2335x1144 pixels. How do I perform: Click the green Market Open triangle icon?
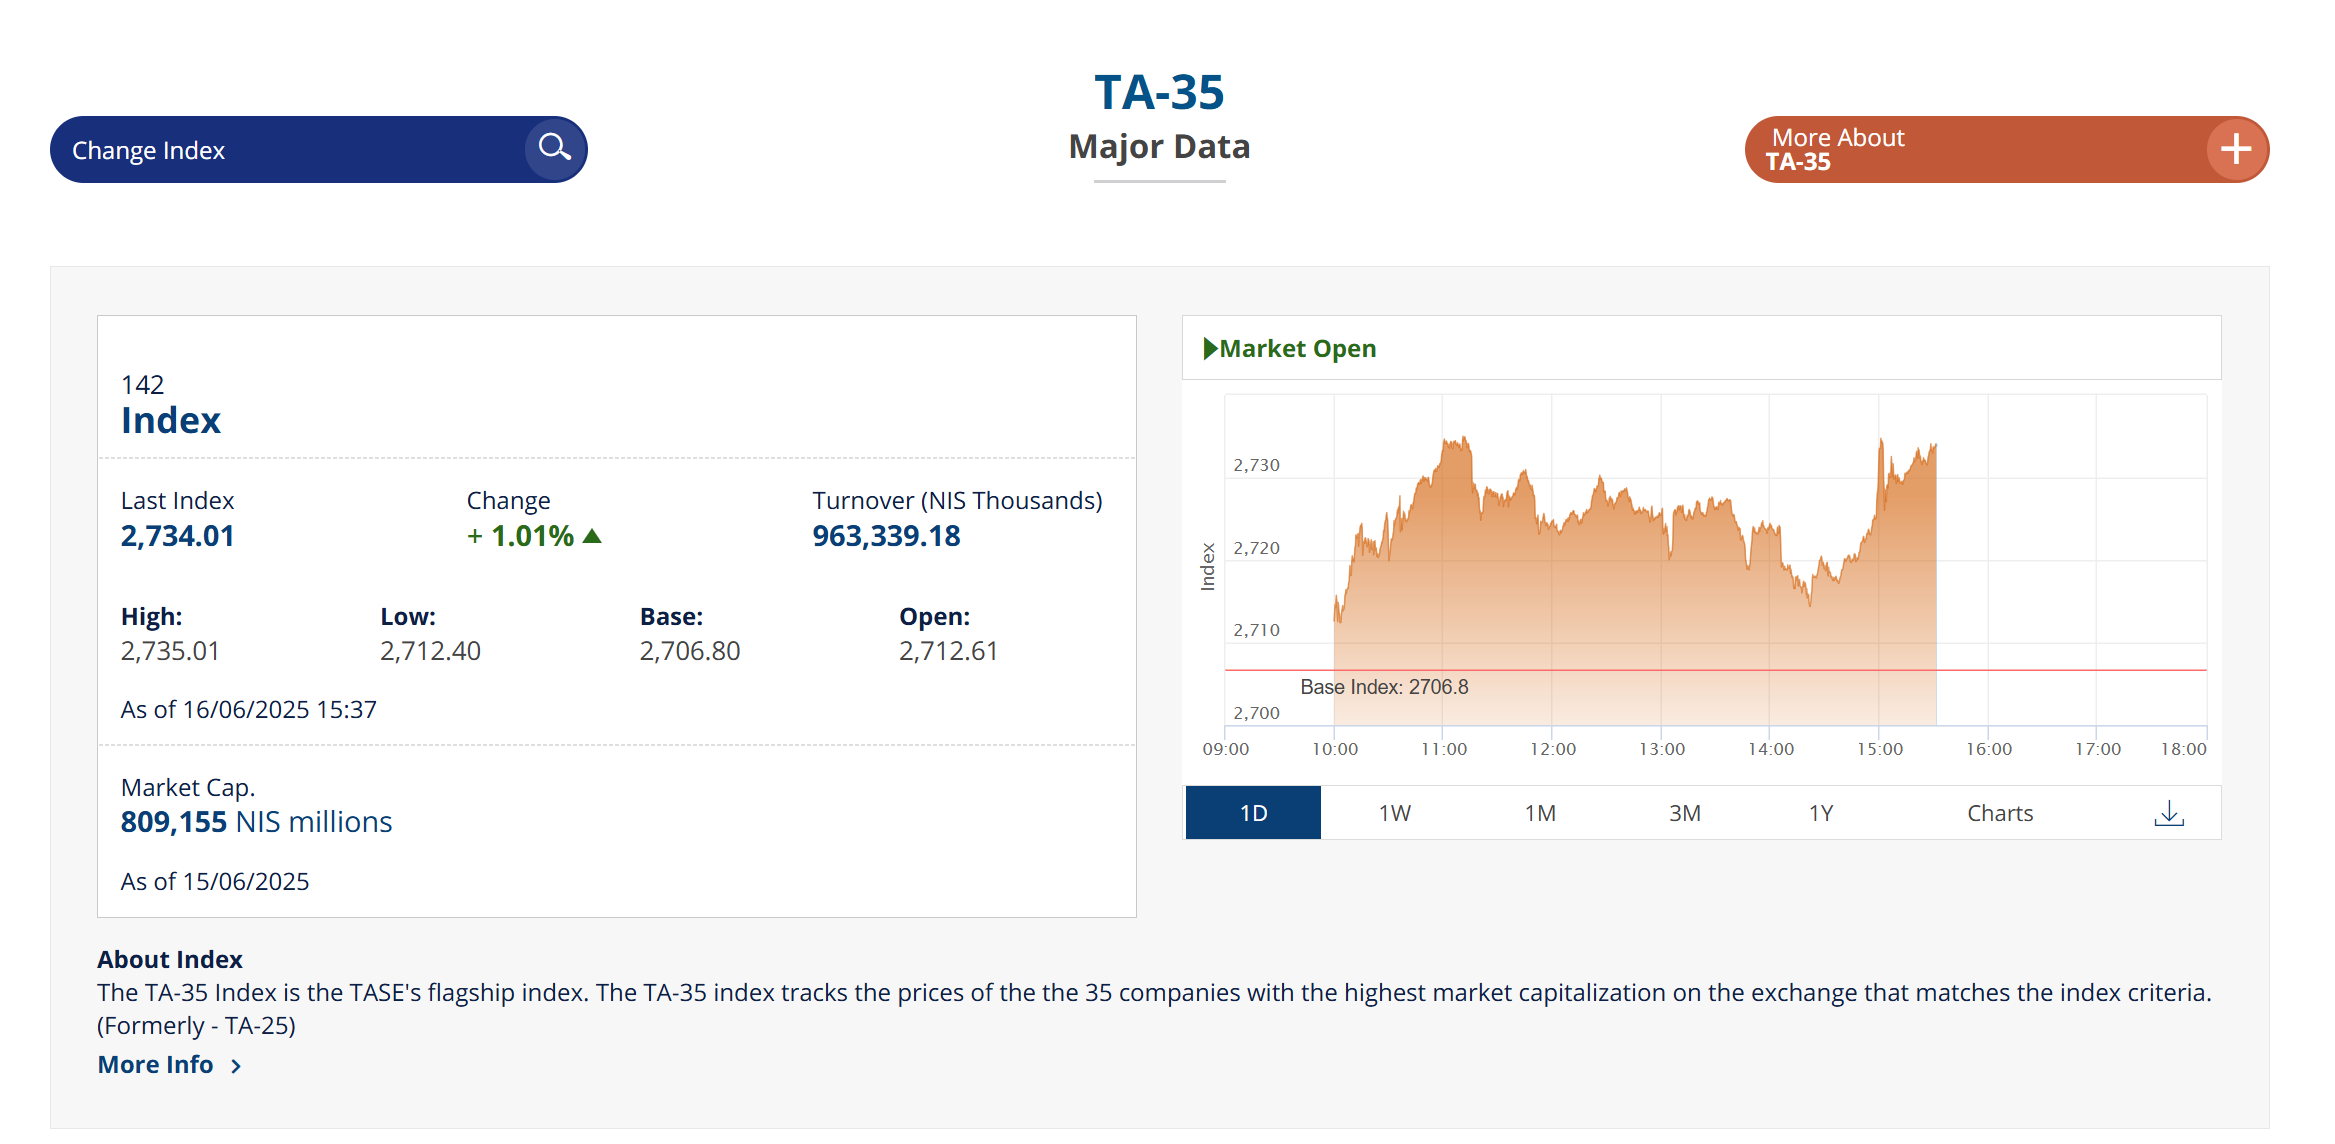(1210, 348)
